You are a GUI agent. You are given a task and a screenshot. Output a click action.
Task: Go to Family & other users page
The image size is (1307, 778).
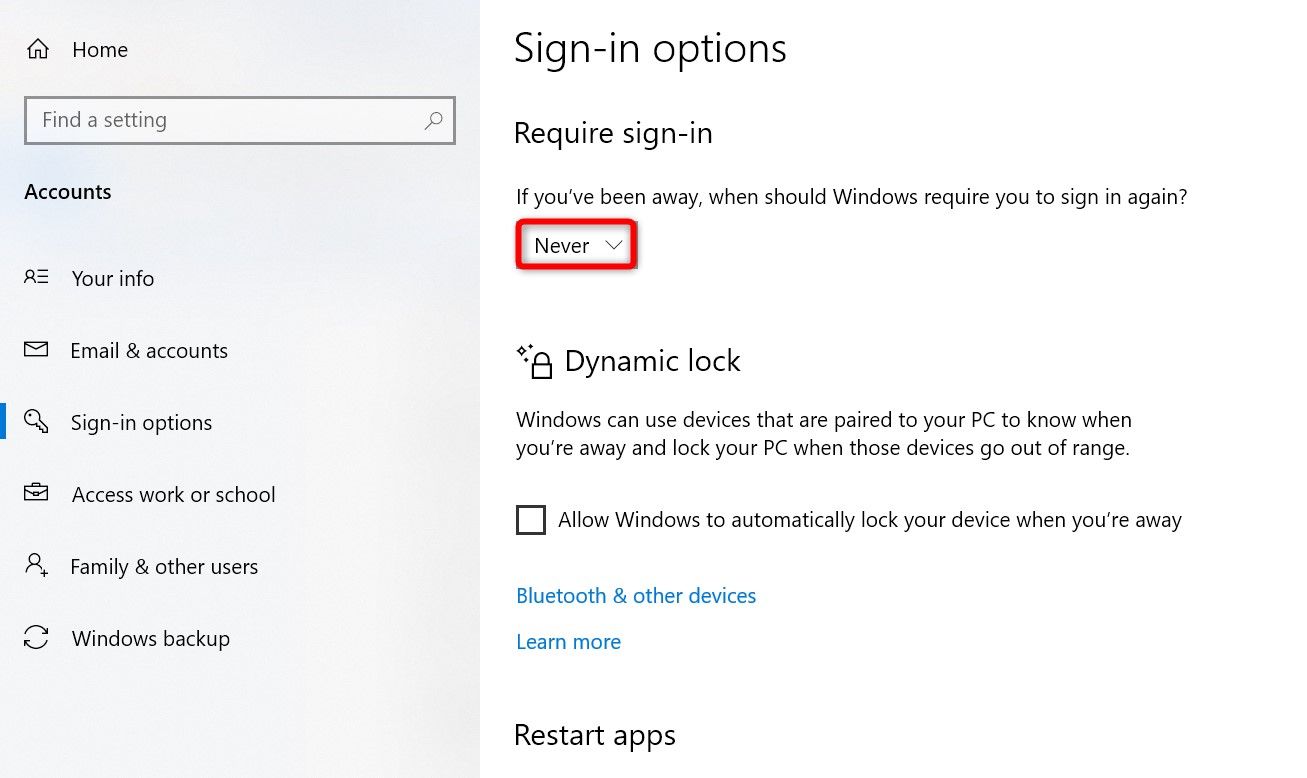click(163, 566)
